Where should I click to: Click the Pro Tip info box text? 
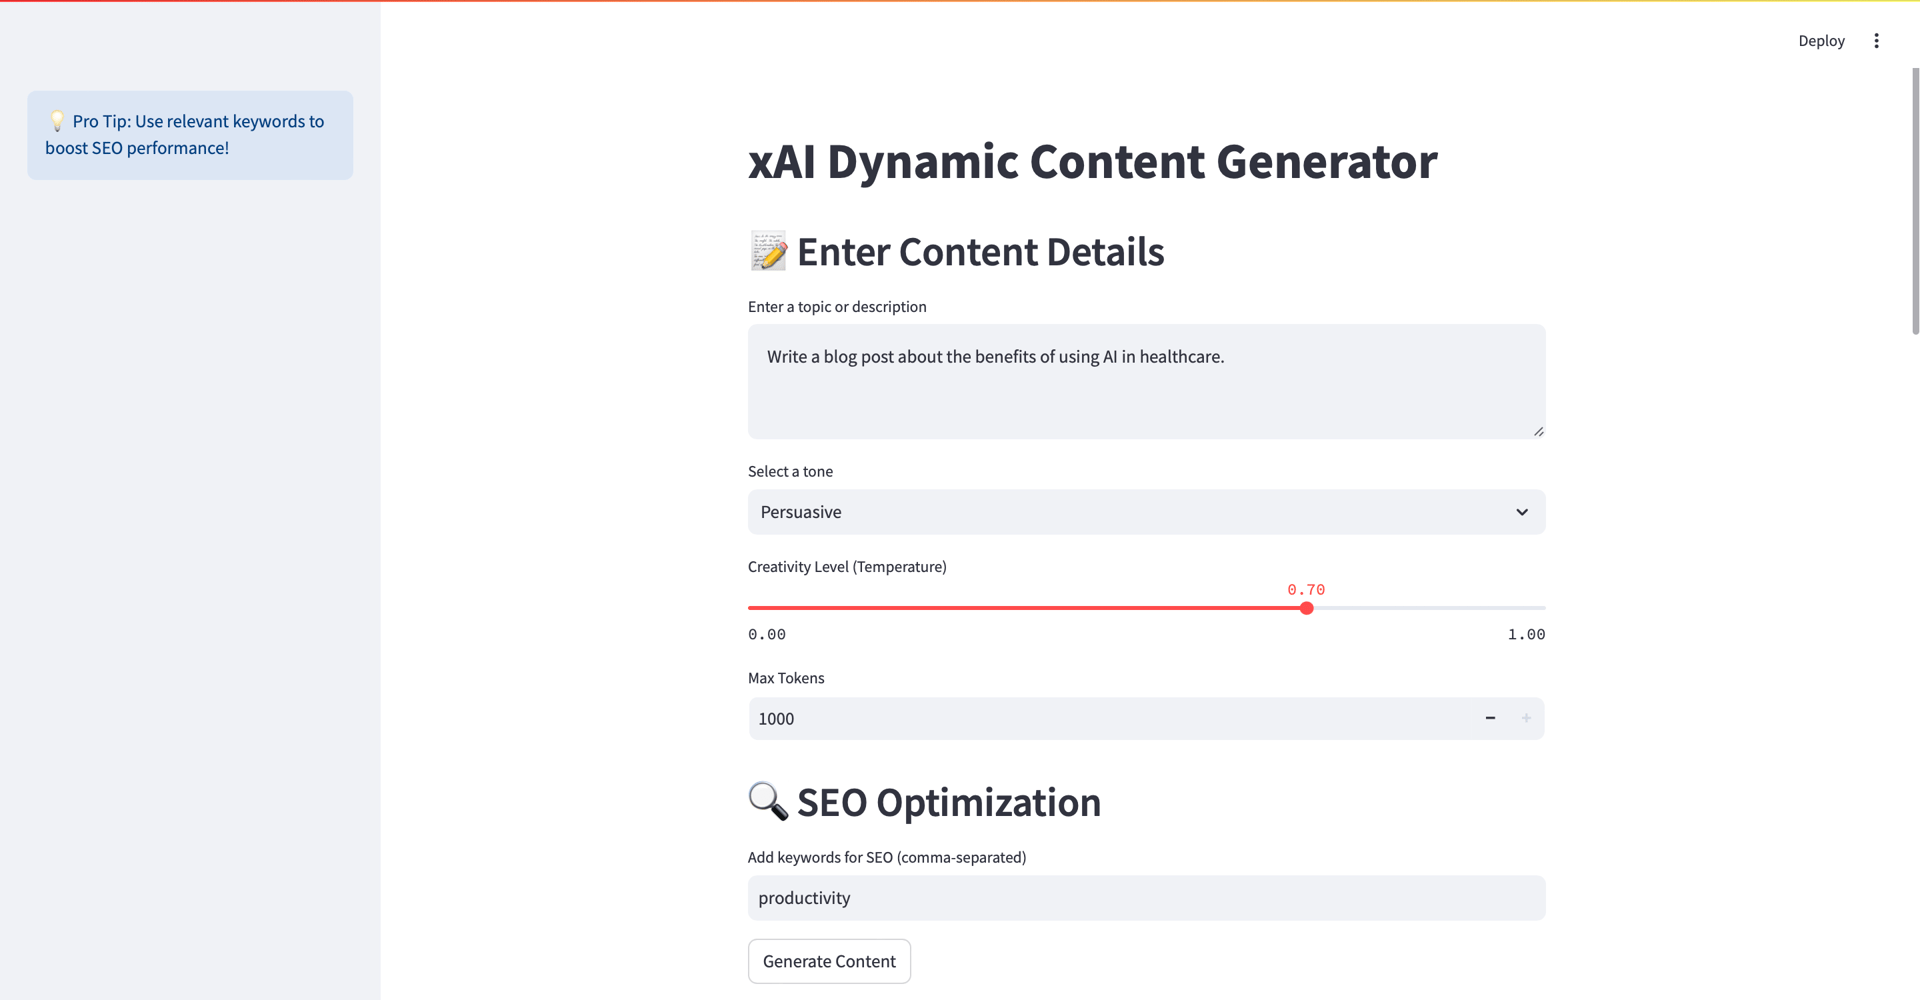(190, 135)
